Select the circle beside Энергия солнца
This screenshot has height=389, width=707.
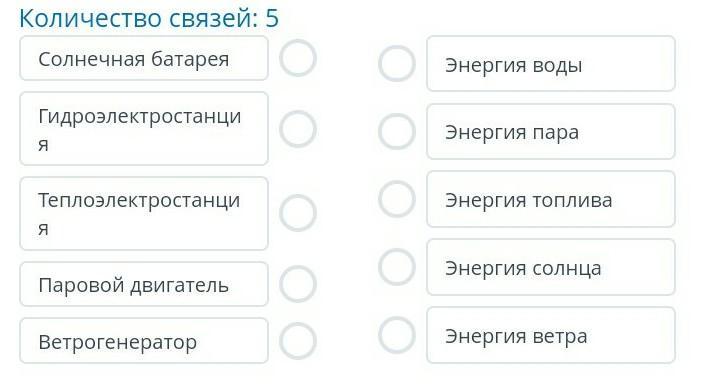pyautogui.click(x=397, y=267)
